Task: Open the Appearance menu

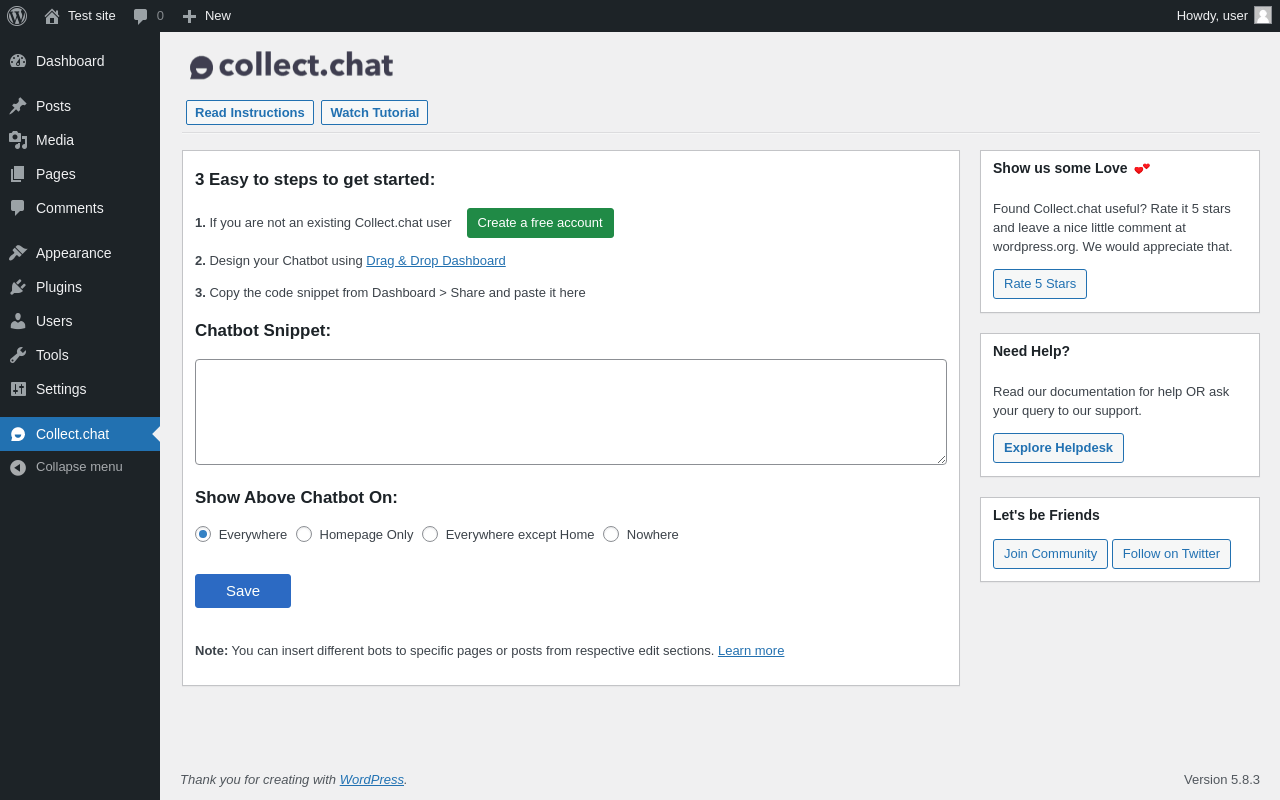Action: (x=73, y=253)
